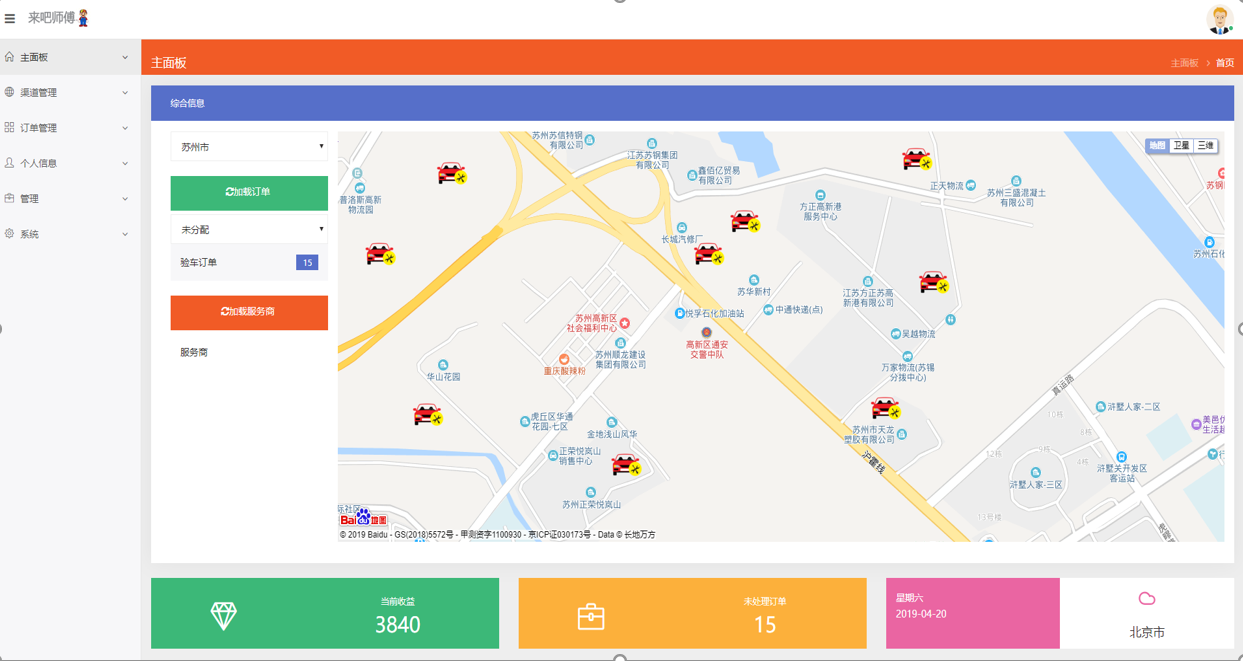1243x661 pixels.
Task: Click the green 加载订单 button
Action: (249, 192)
